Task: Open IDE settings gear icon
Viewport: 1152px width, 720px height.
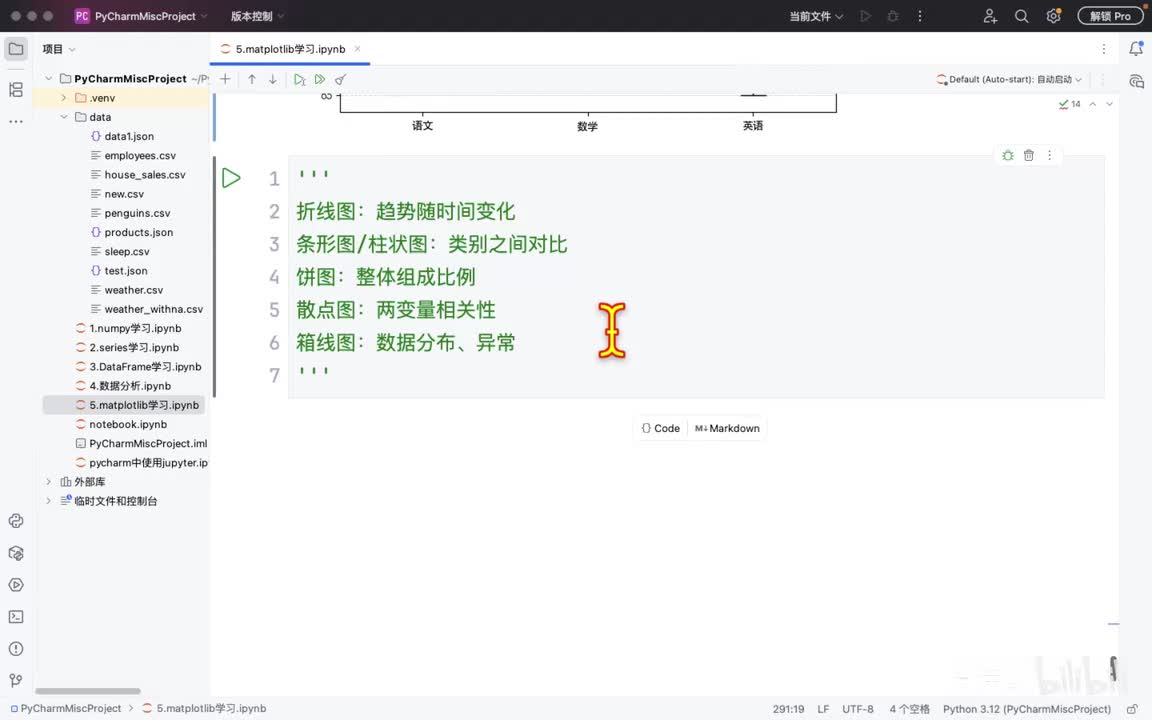Action: [1054, 16]
